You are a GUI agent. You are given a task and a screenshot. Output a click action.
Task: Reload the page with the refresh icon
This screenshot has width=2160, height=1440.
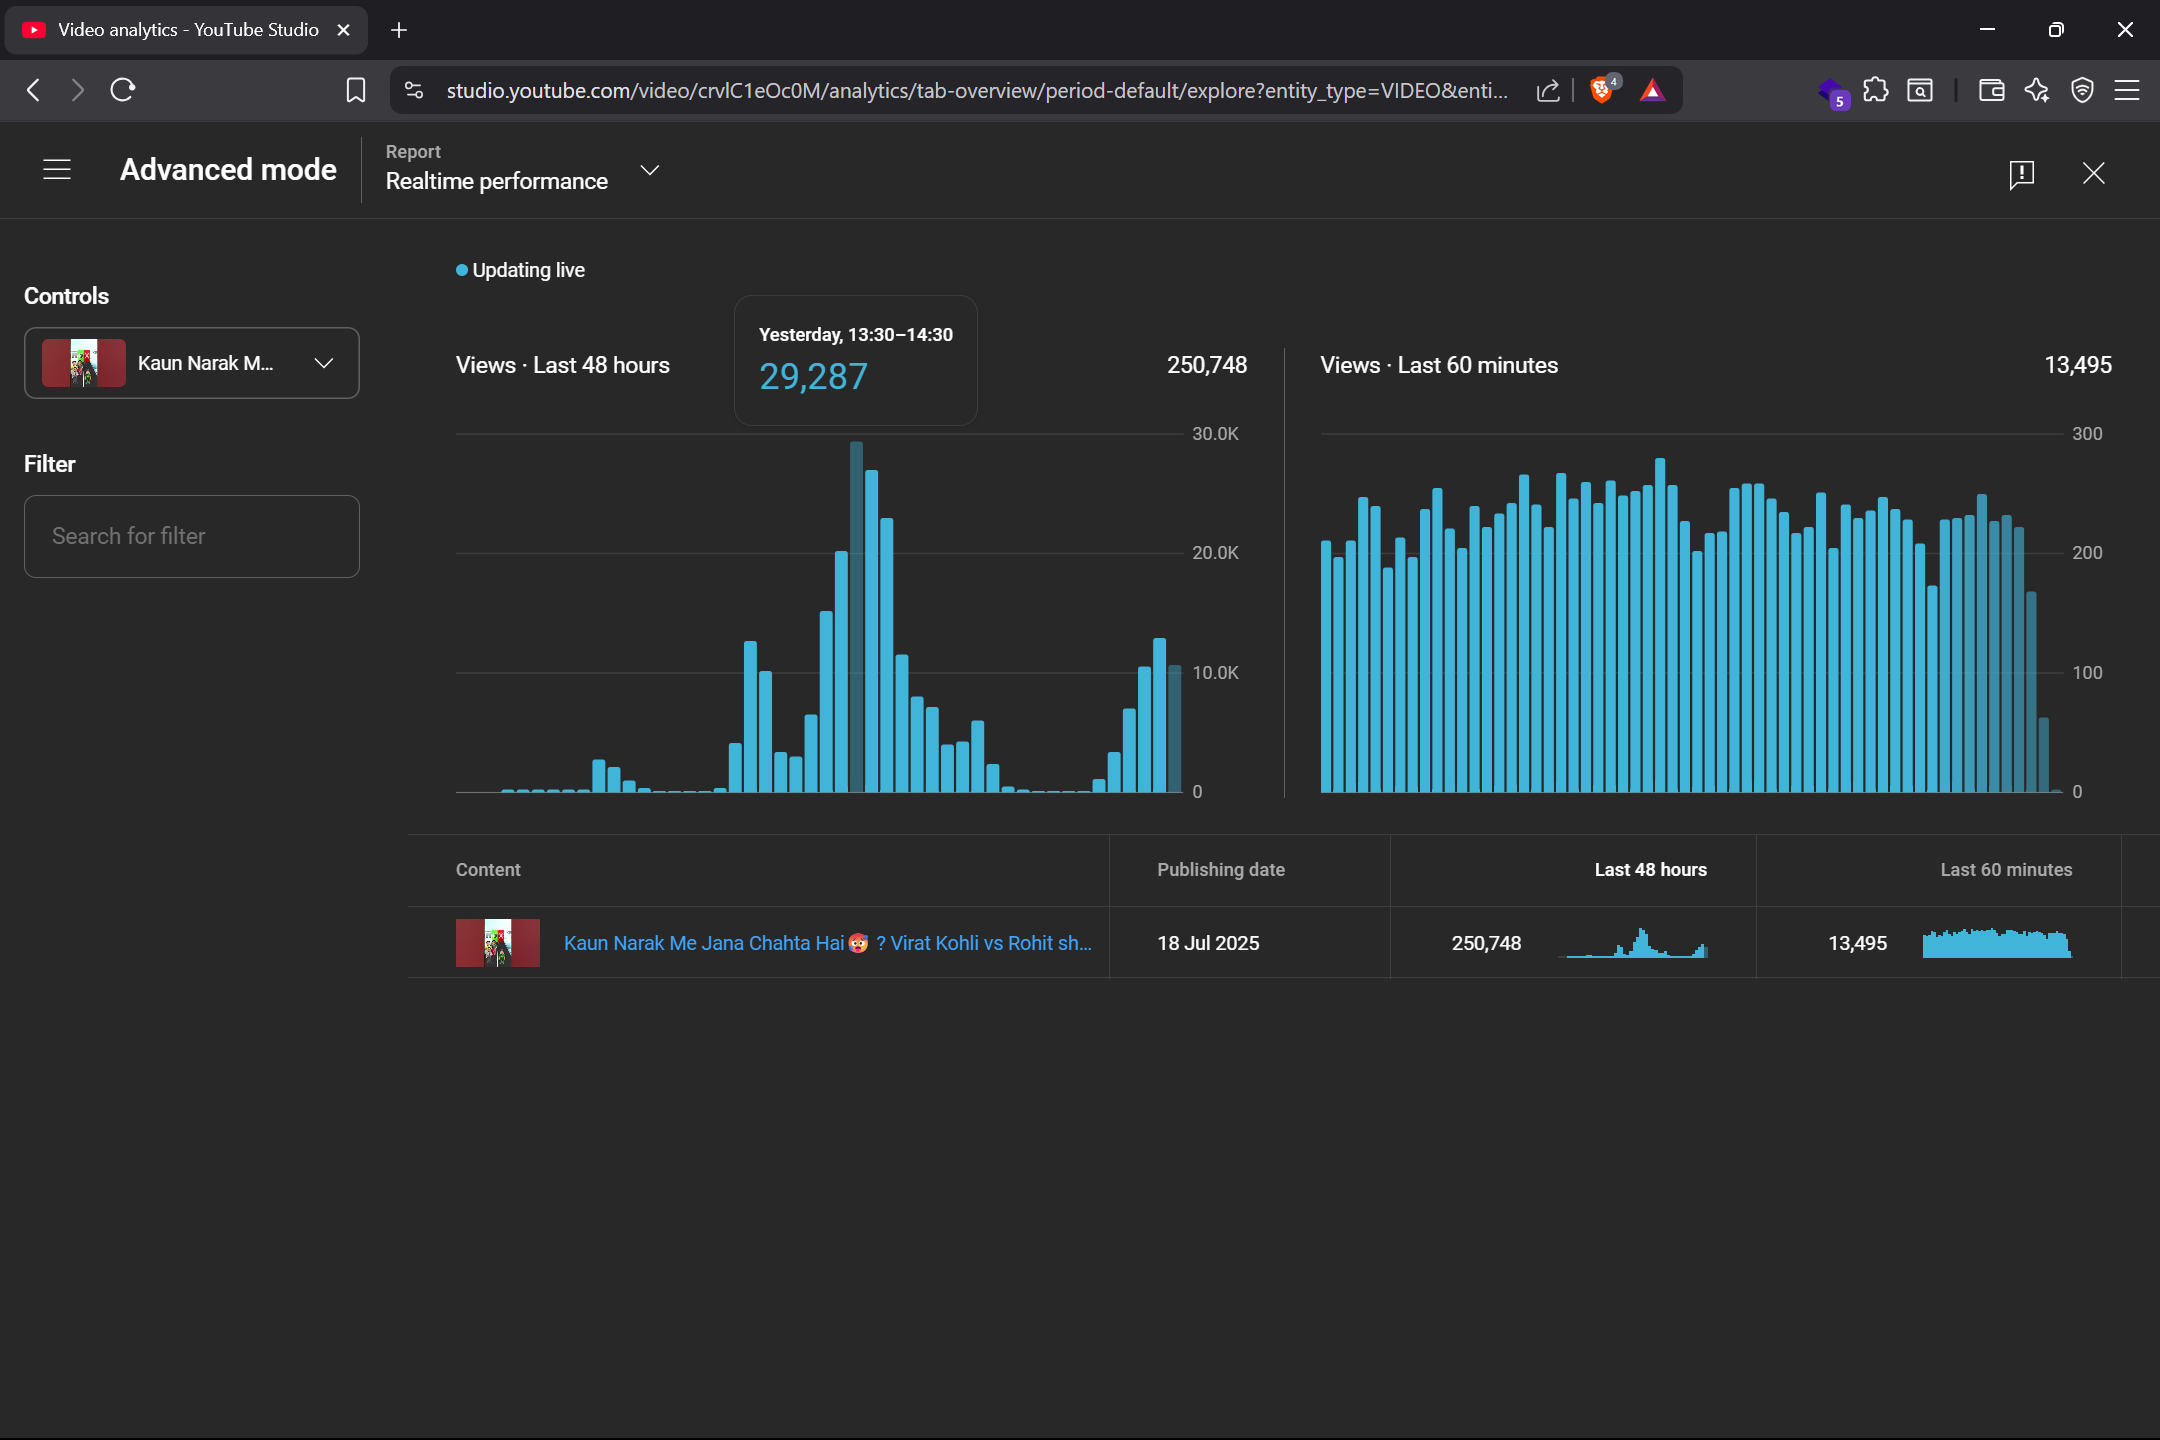[123, 90]
